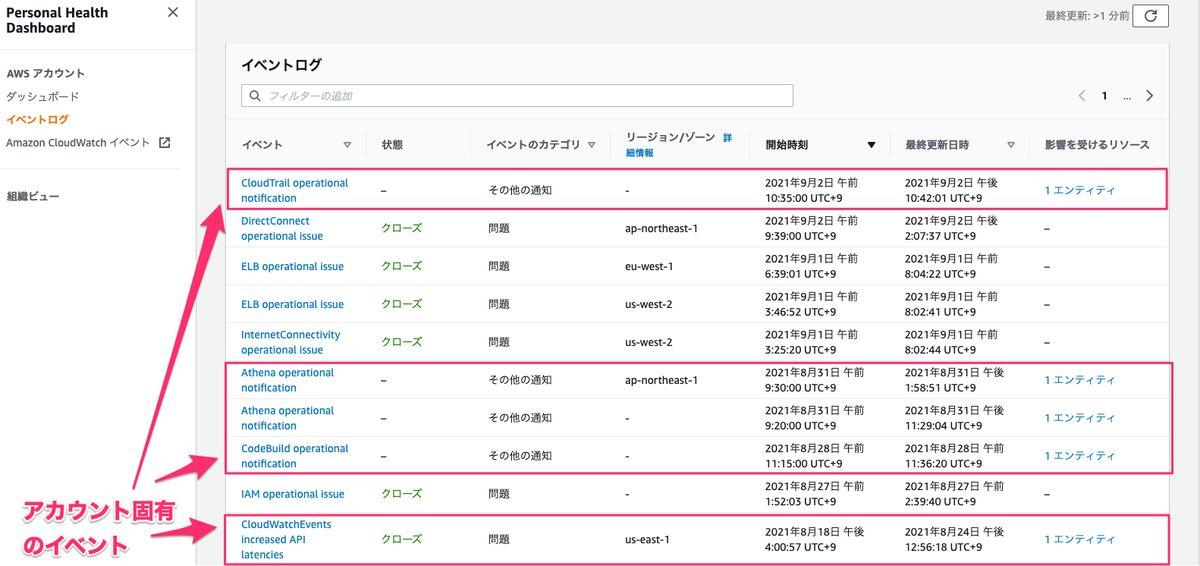Sort by イベント column arrow
This screenshot has width=1200, height=566.
click(347, 145)
